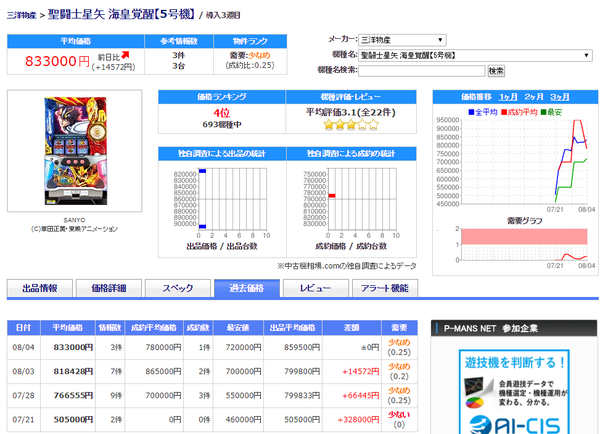Click the 成約平均価格 column header

pyautogui.click(x=154, y=328)
